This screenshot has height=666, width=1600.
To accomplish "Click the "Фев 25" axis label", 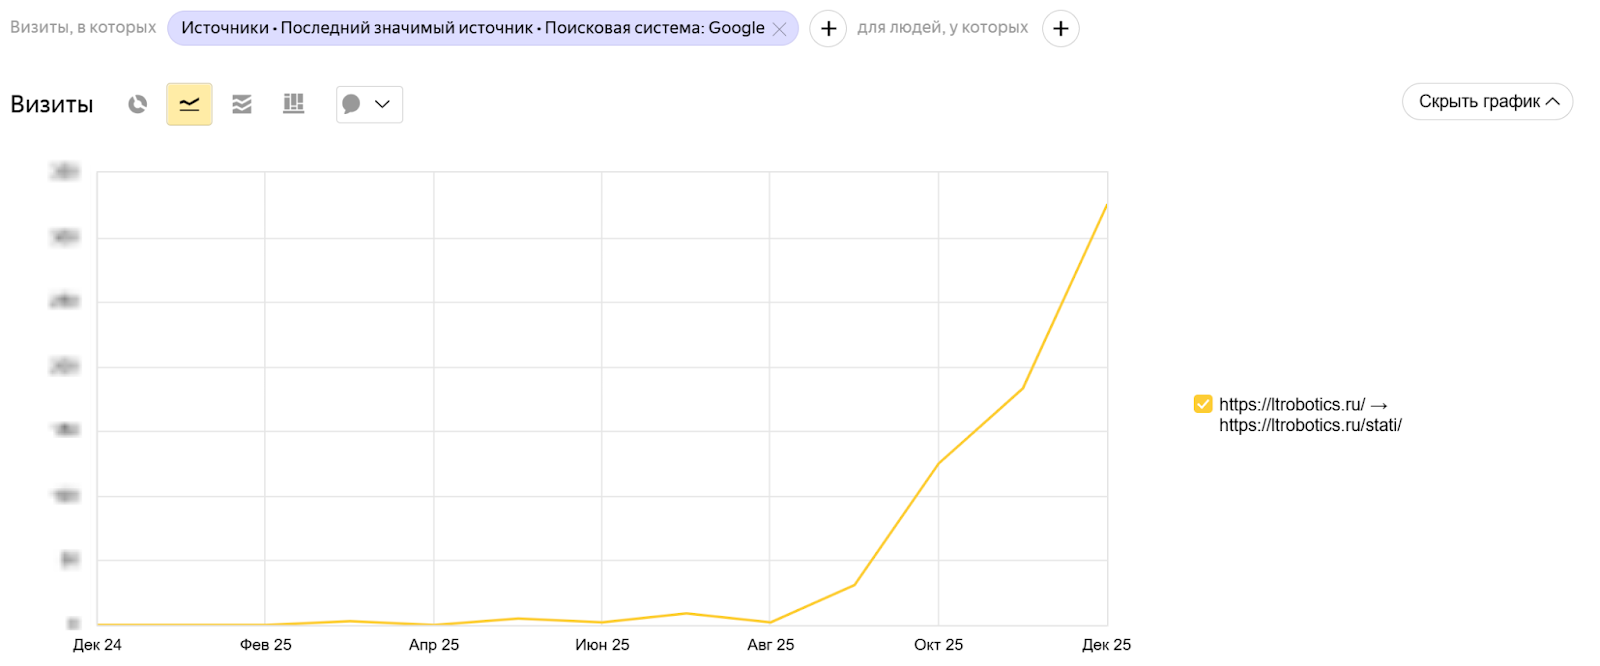I will (x=266, y=645).
